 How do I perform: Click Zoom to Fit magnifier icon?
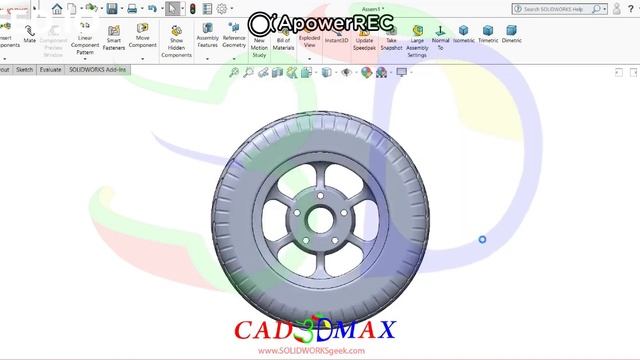[x=234, y=73]
